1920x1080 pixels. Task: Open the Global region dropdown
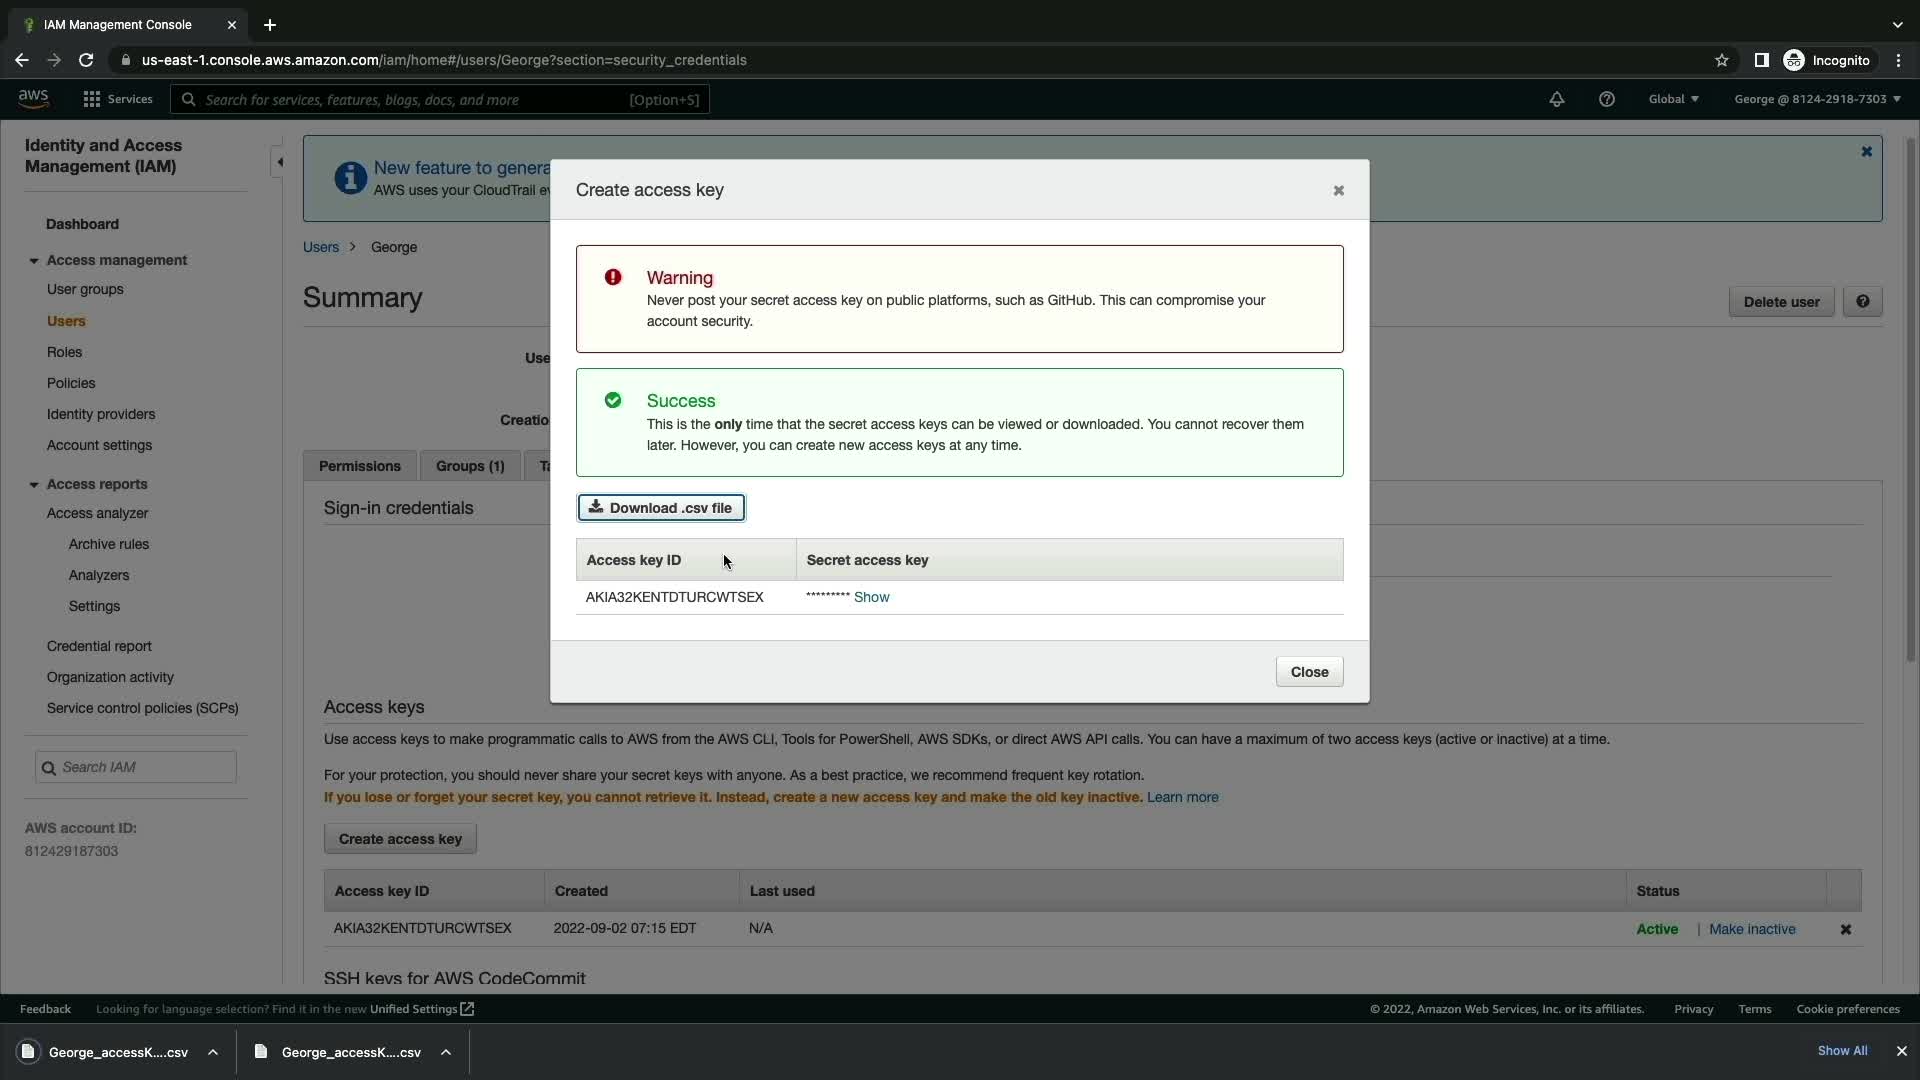coord(1673,99)
